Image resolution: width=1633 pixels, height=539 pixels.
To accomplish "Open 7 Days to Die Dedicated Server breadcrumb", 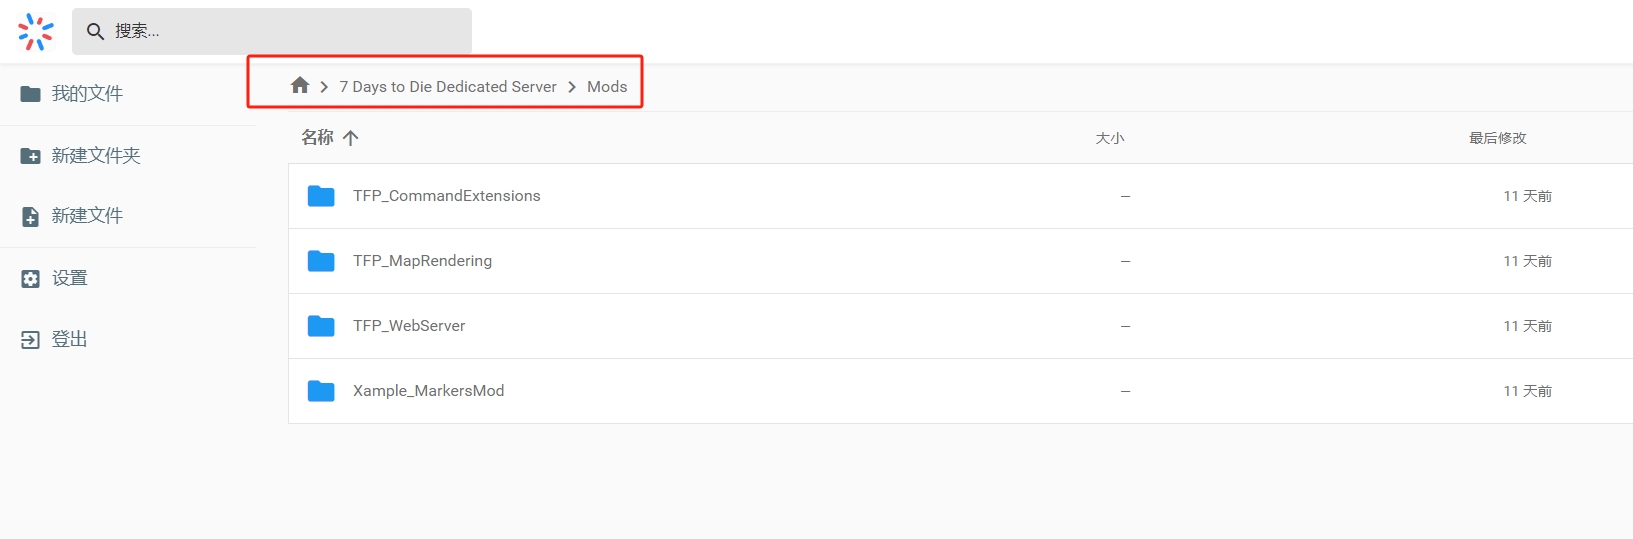I will (447, 87).
